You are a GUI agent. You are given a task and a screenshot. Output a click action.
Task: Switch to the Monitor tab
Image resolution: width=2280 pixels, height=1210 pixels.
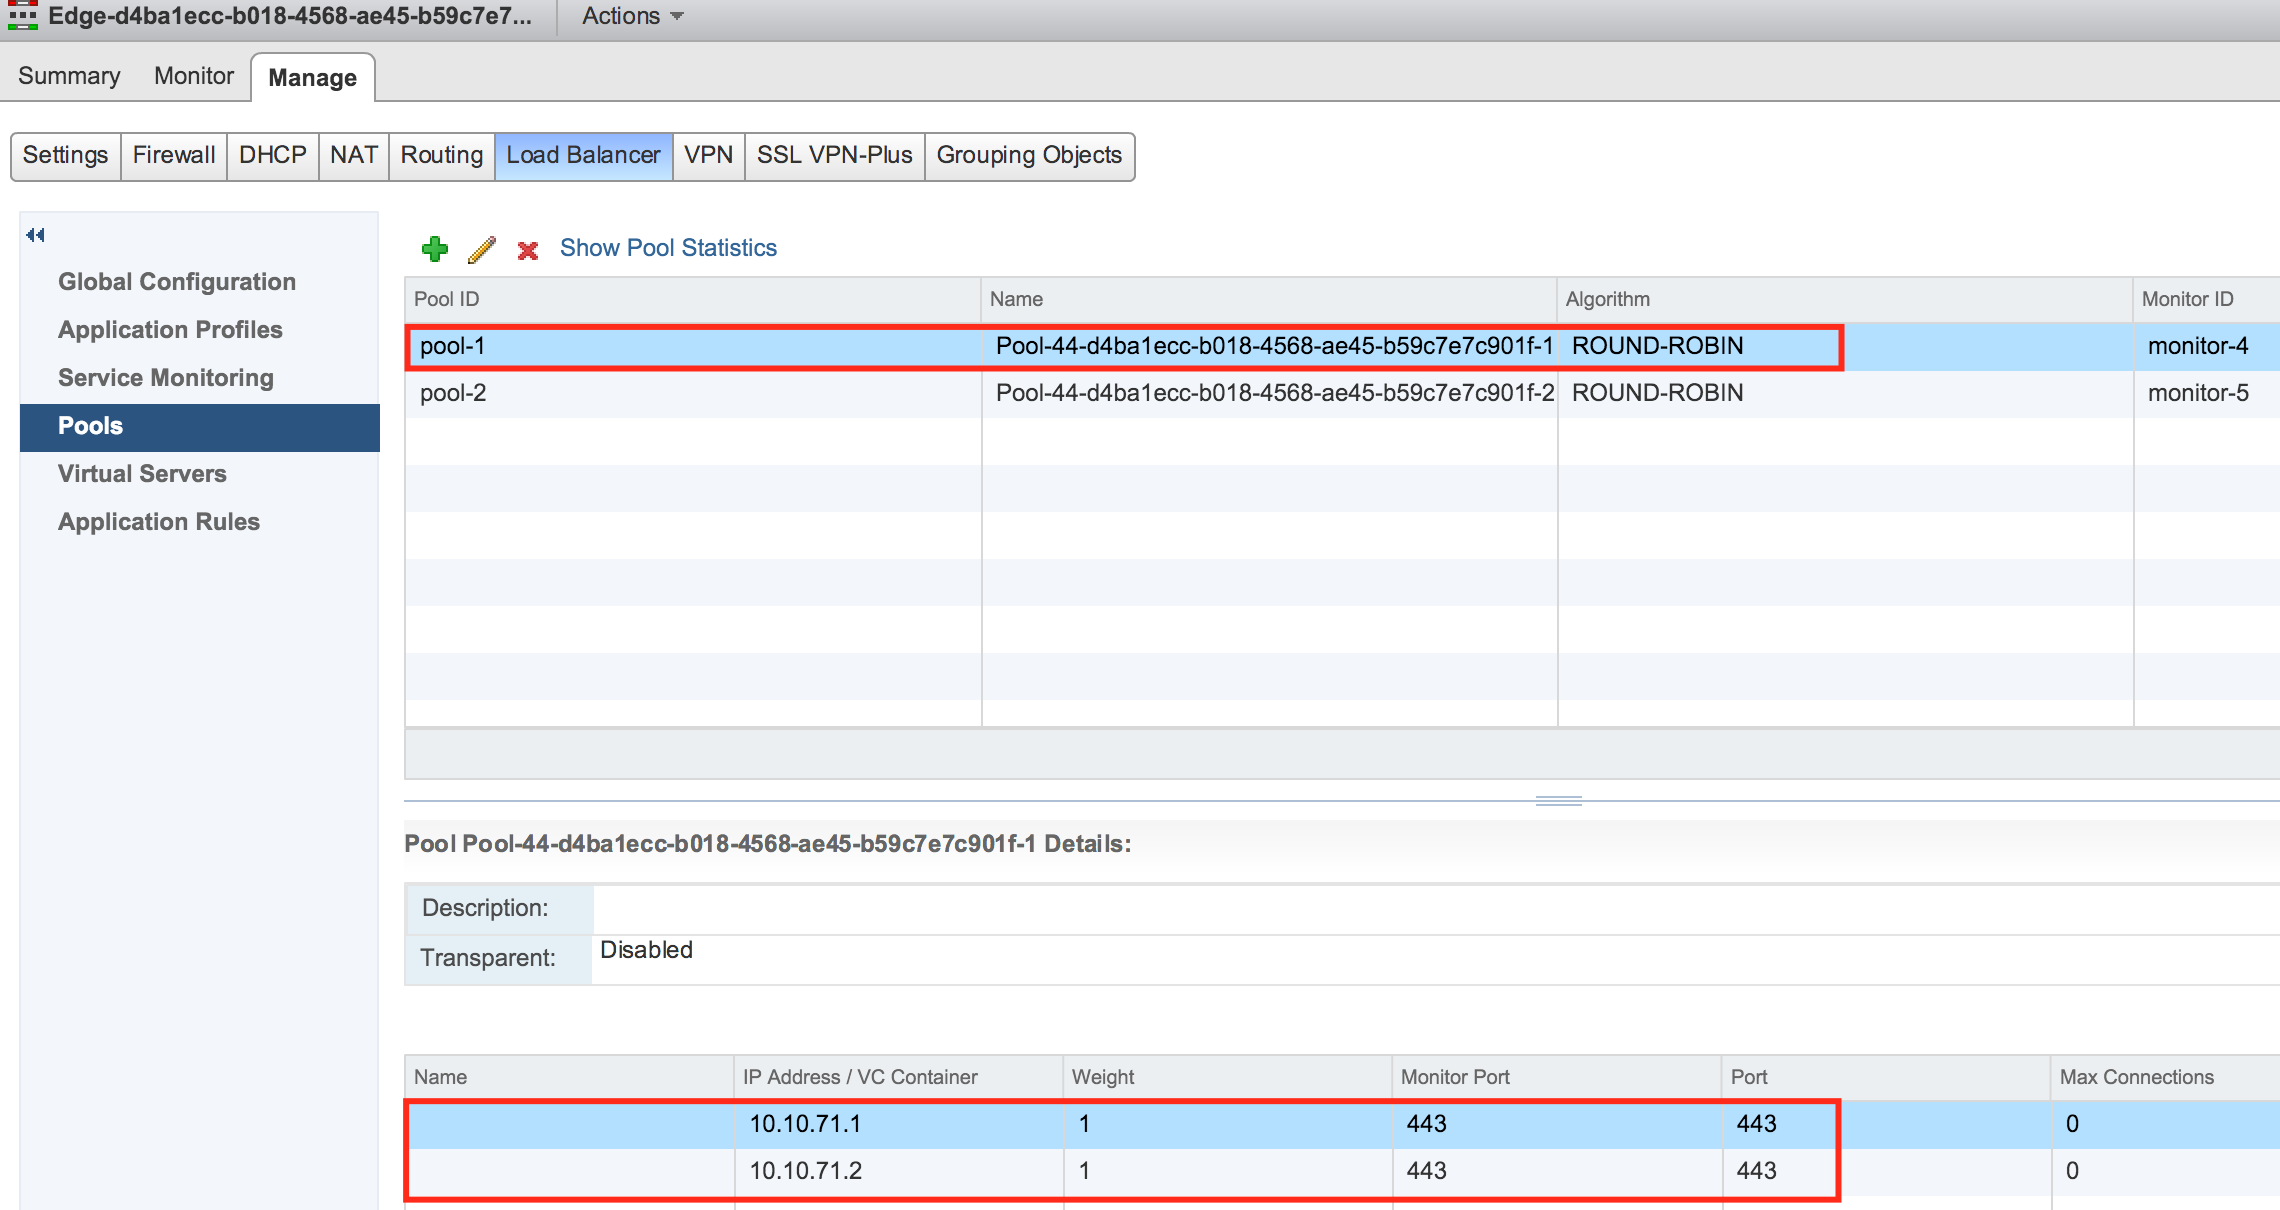194,76
